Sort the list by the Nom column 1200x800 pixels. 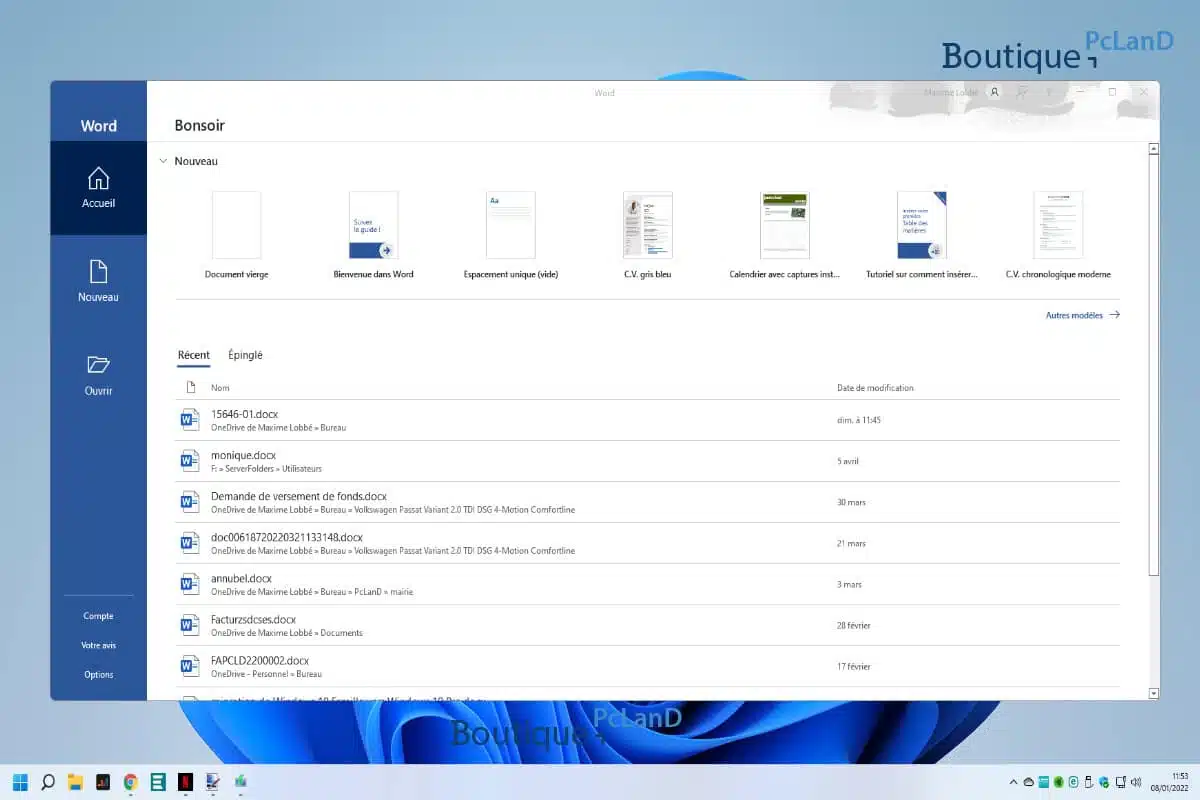click(220, 388)
